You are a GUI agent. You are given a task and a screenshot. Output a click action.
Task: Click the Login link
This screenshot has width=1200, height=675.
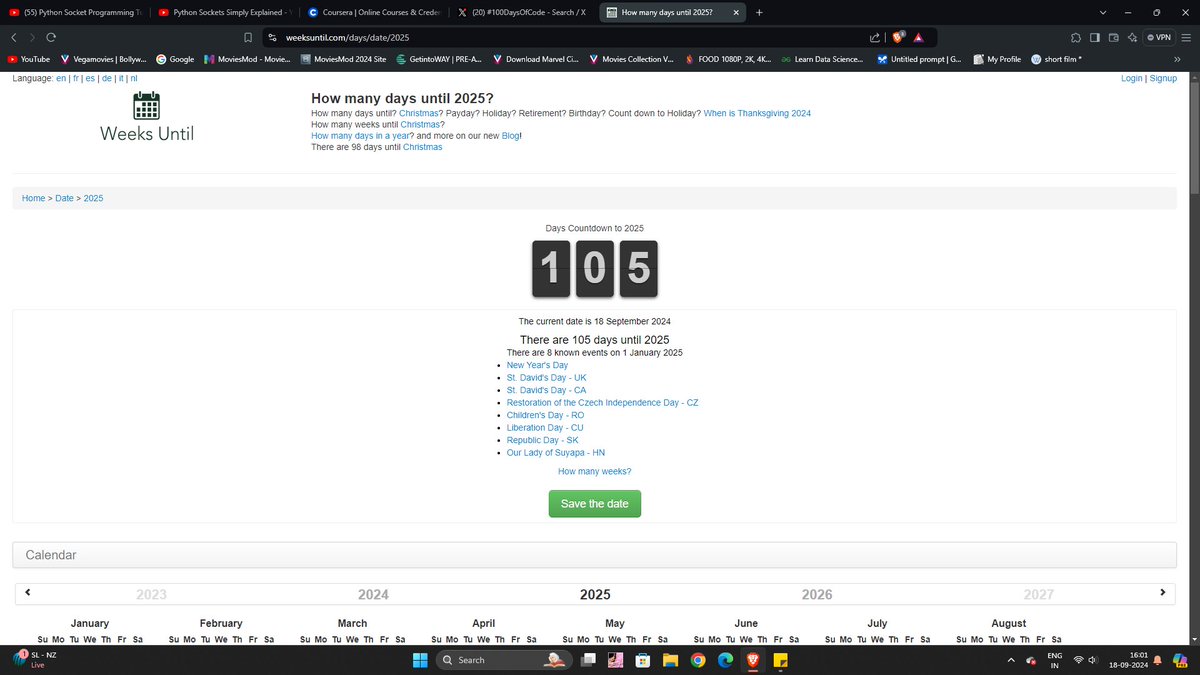click(x=1132, y=78)
